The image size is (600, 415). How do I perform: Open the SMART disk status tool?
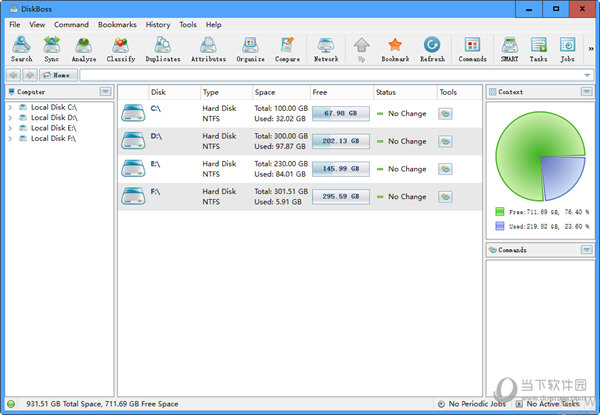tap(510, 49)
